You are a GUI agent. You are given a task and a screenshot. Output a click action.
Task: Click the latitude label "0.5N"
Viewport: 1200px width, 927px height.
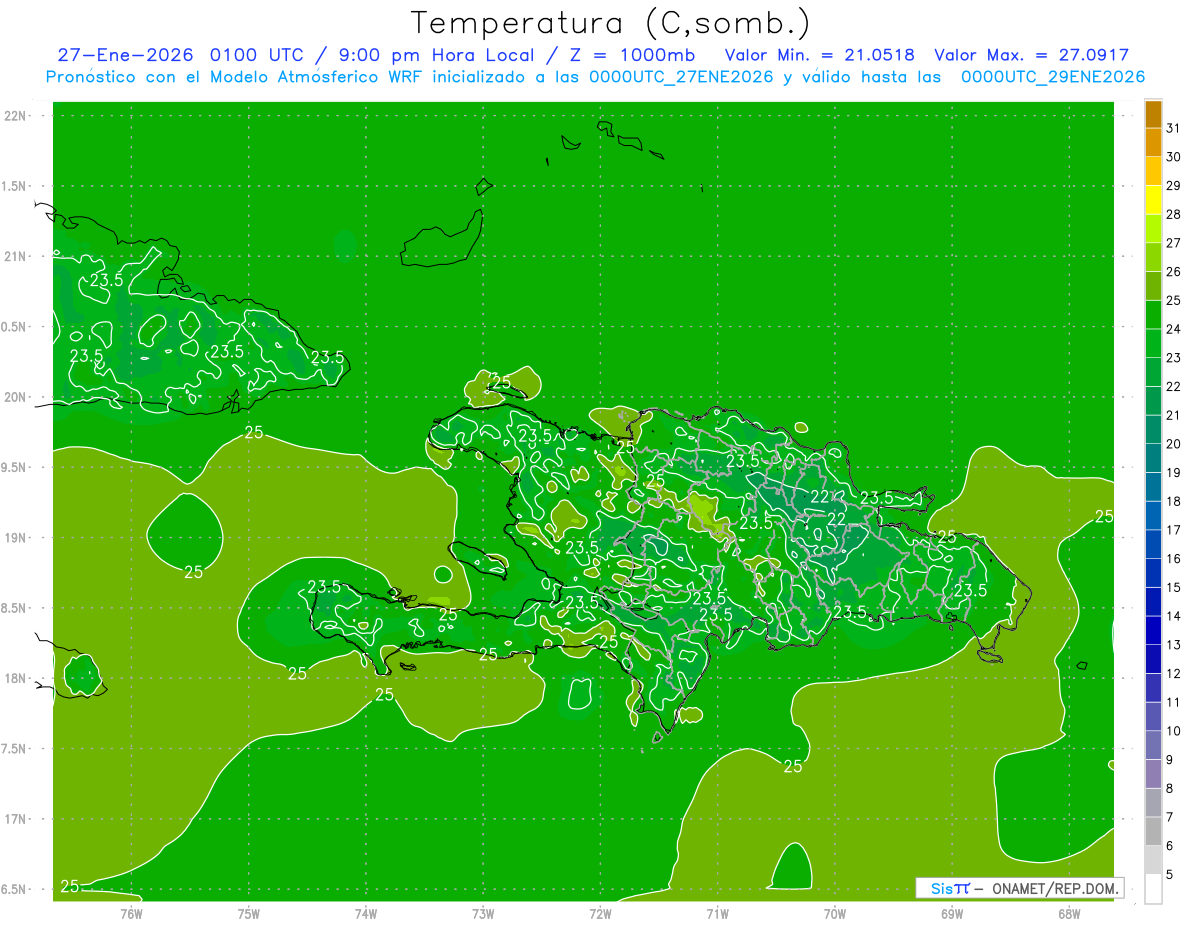(16, 327)
